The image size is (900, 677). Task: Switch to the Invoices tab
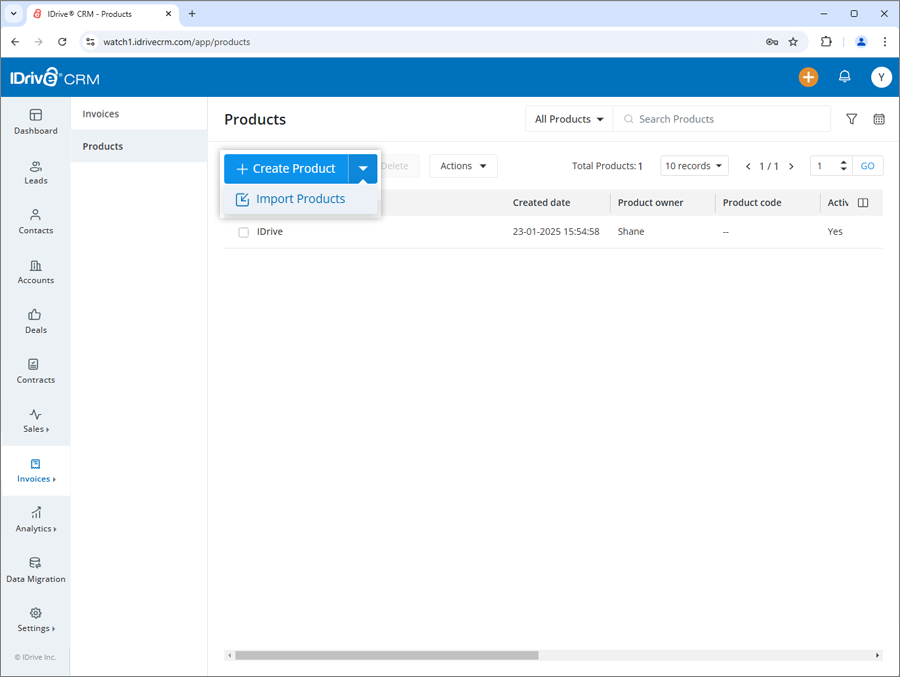pyautogui.click(x=100, y=113)
